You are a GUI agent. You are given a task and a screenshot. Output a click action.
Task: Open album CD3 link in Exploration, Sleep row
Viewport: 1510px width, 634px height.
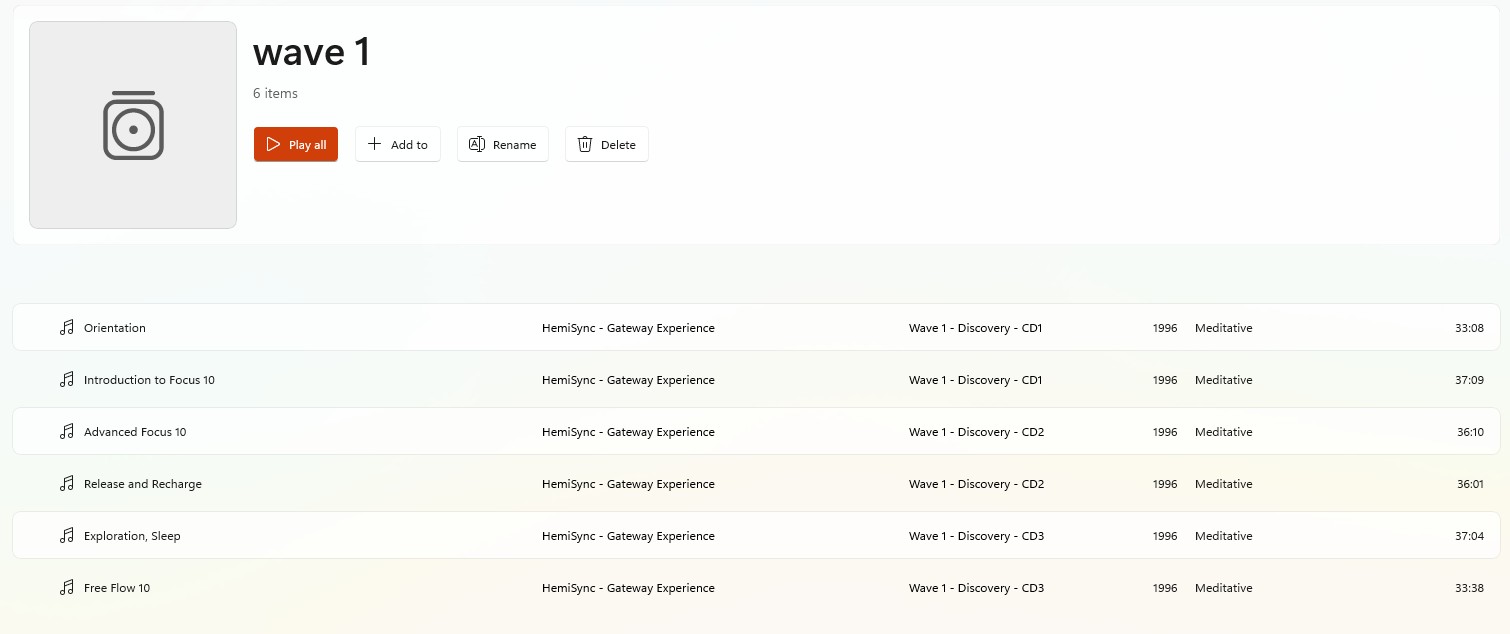tap(976, 536)
